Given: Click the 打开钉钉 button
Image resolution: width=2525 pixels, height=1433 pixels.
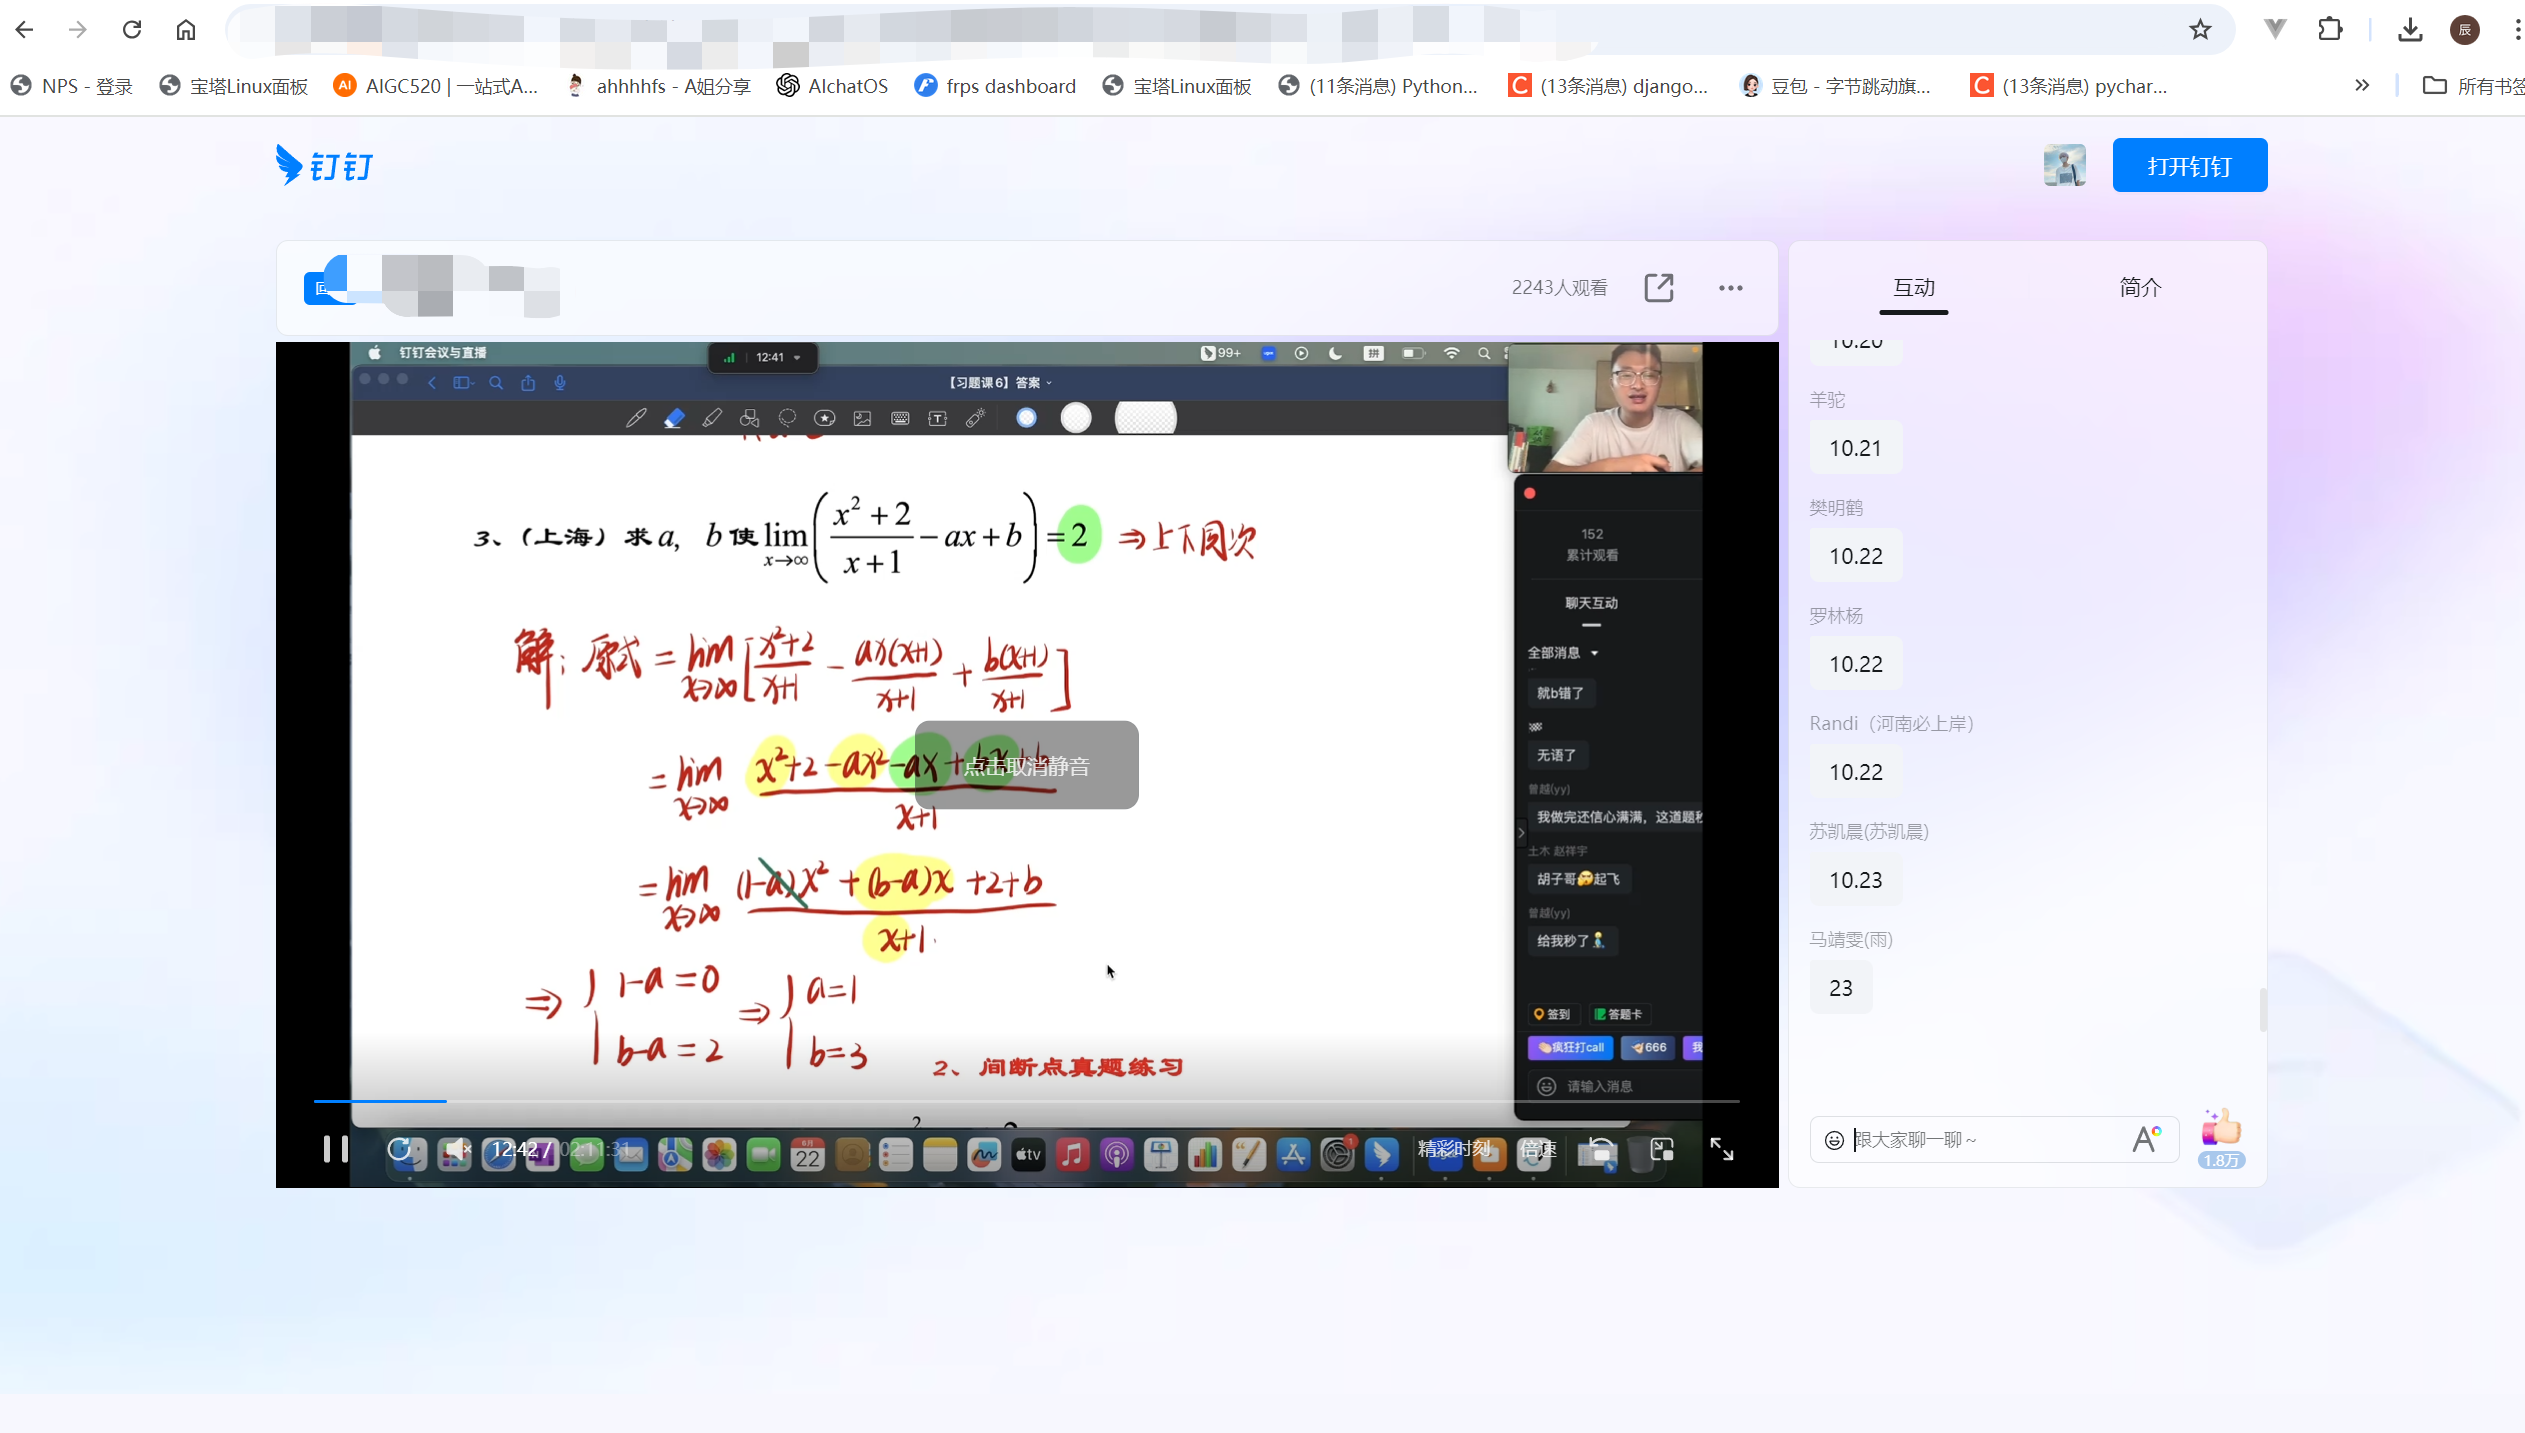Looking at the screenshot, I should [2189, 166].
